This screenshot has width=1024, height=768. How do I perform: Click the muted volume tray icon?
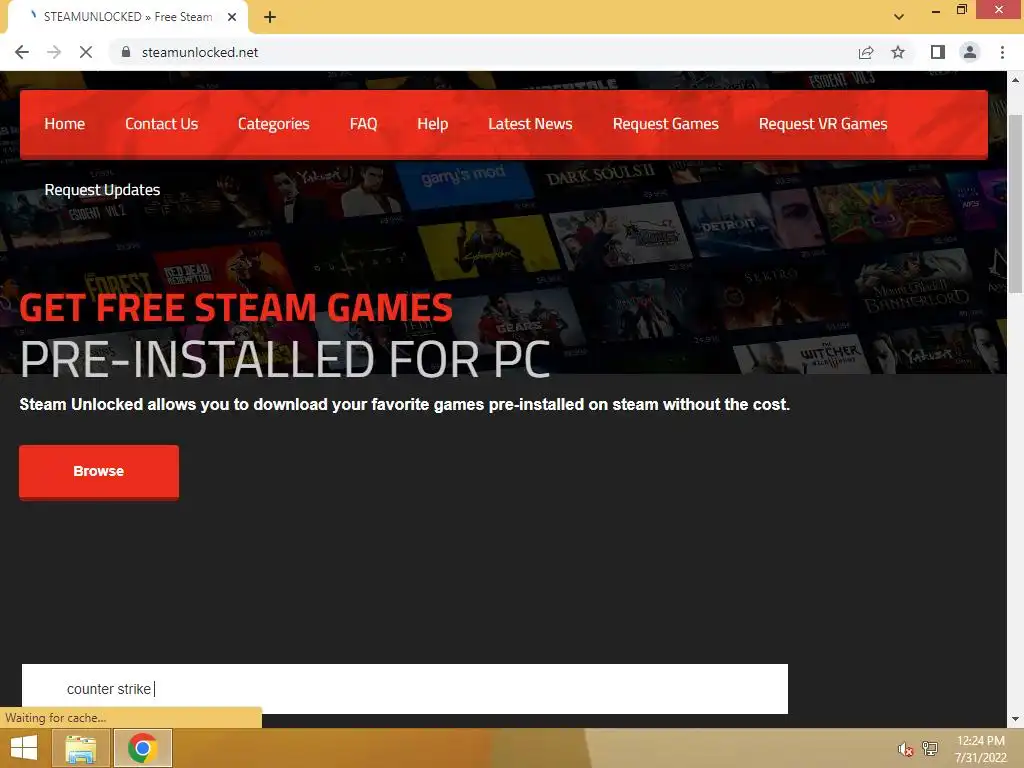(905, 749)
